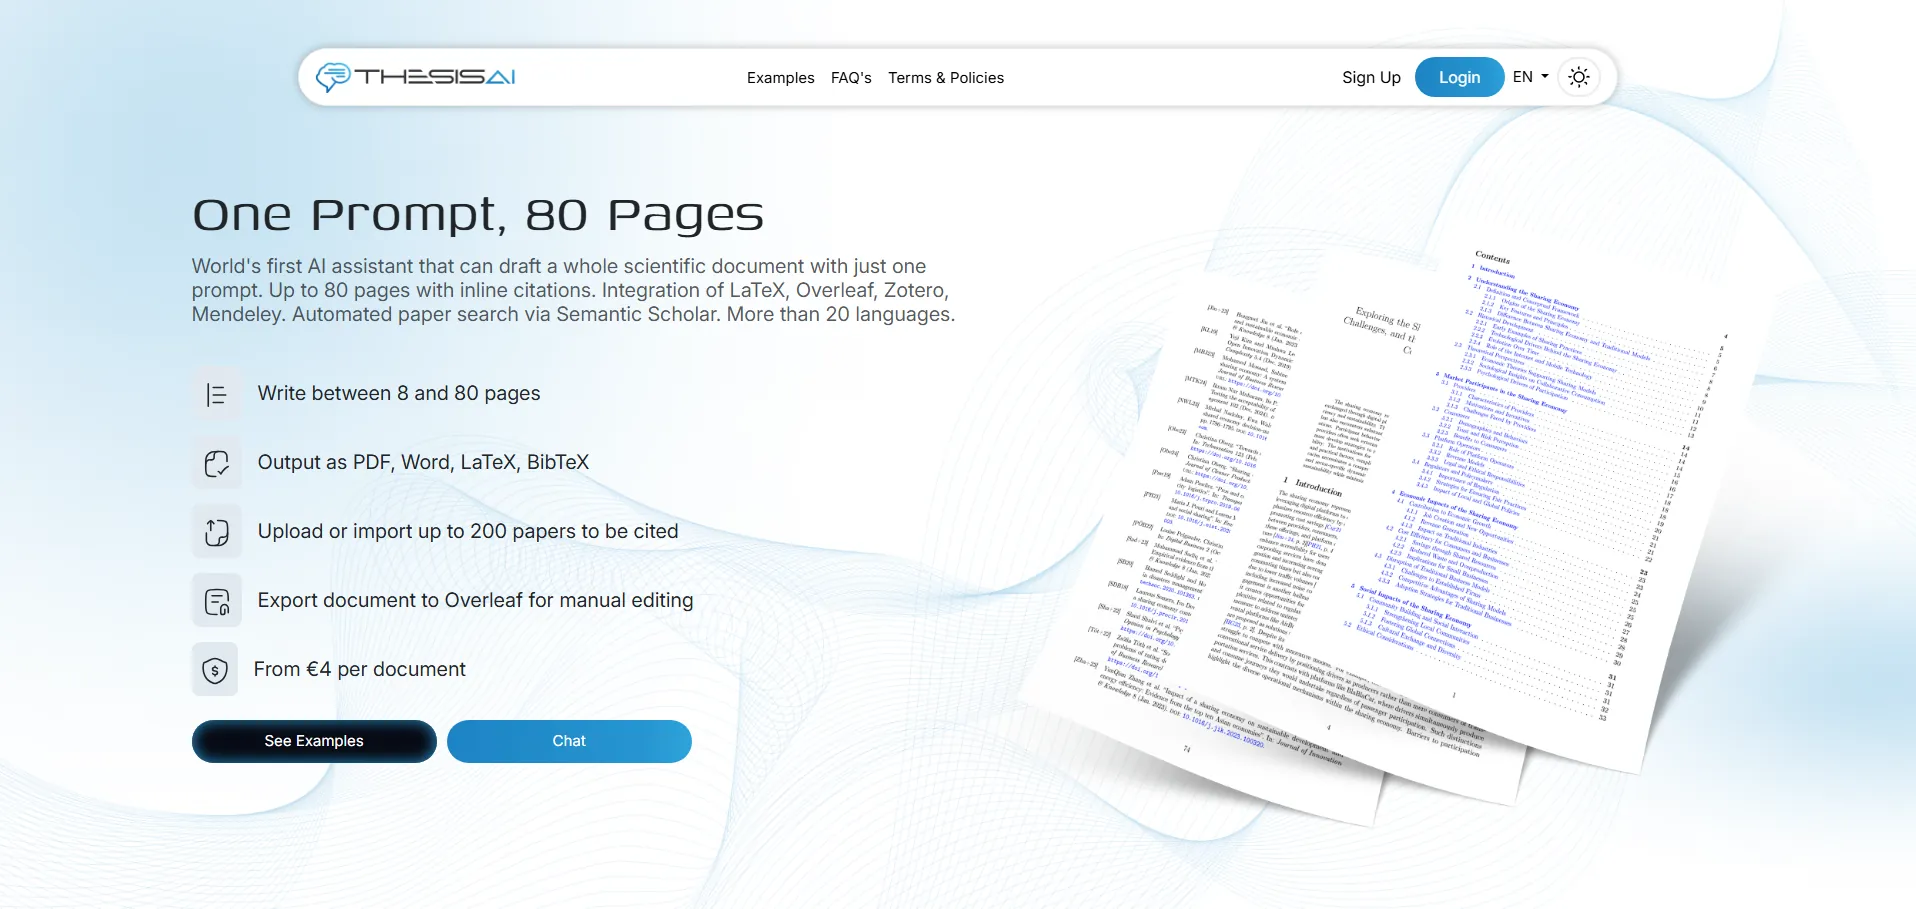
Task: Click the "One Prompt, 80 Pages" headline
Action: coord(478,215)
